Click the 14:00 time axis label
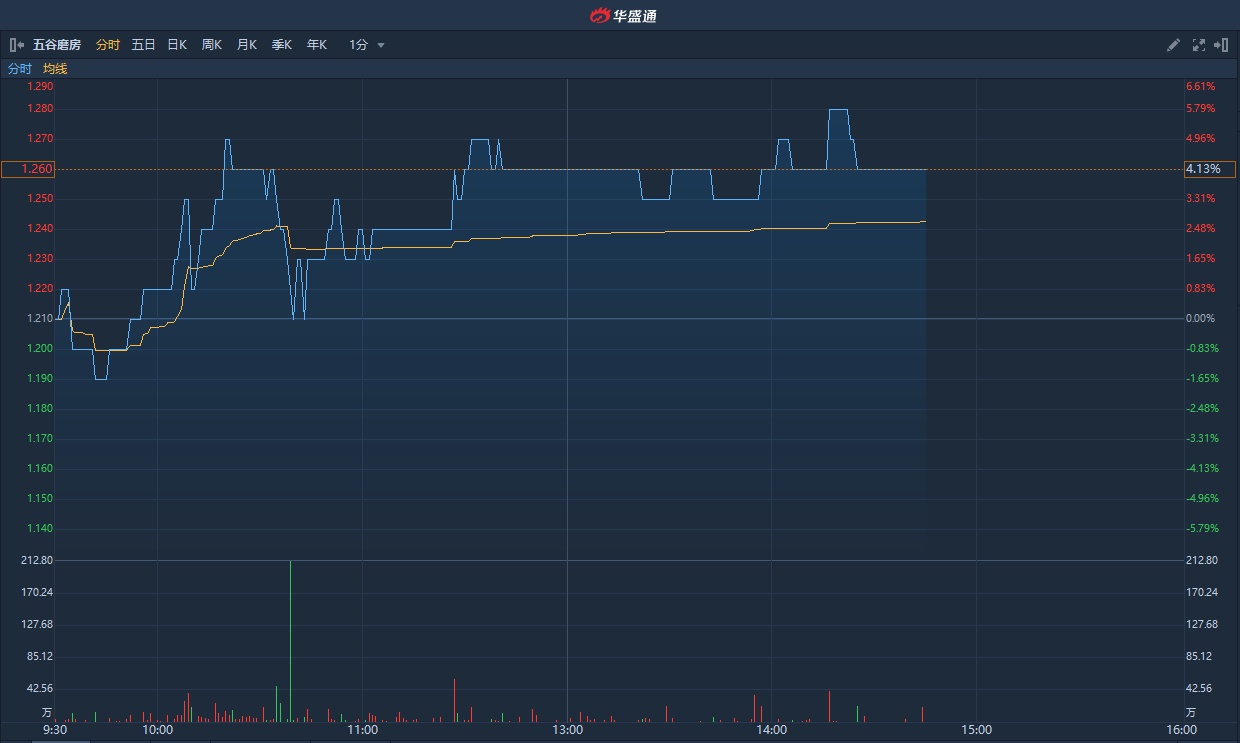1240x743 pixels. [772, 730]
